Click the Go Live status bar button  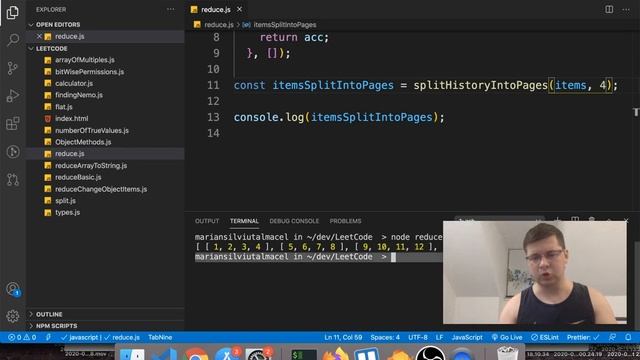pyautogui.click(x=507, y=338)
